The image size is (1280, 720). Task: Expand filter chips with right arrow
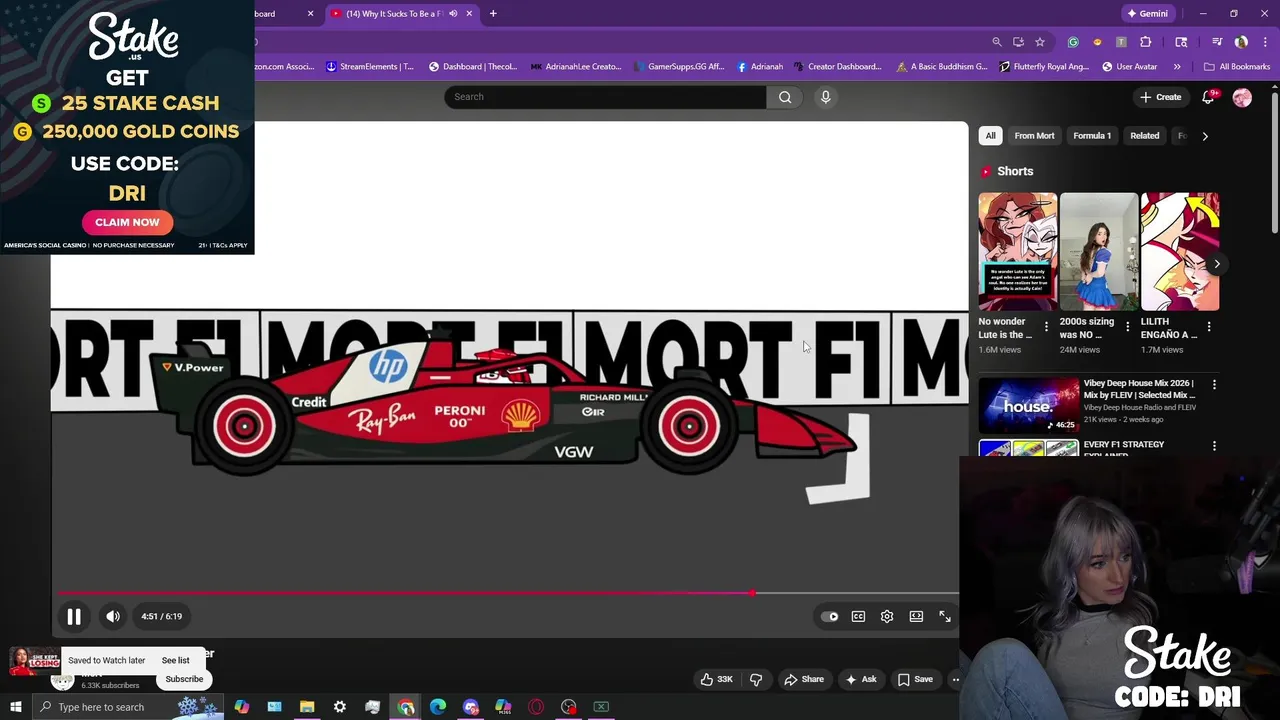coord(1205,136)
